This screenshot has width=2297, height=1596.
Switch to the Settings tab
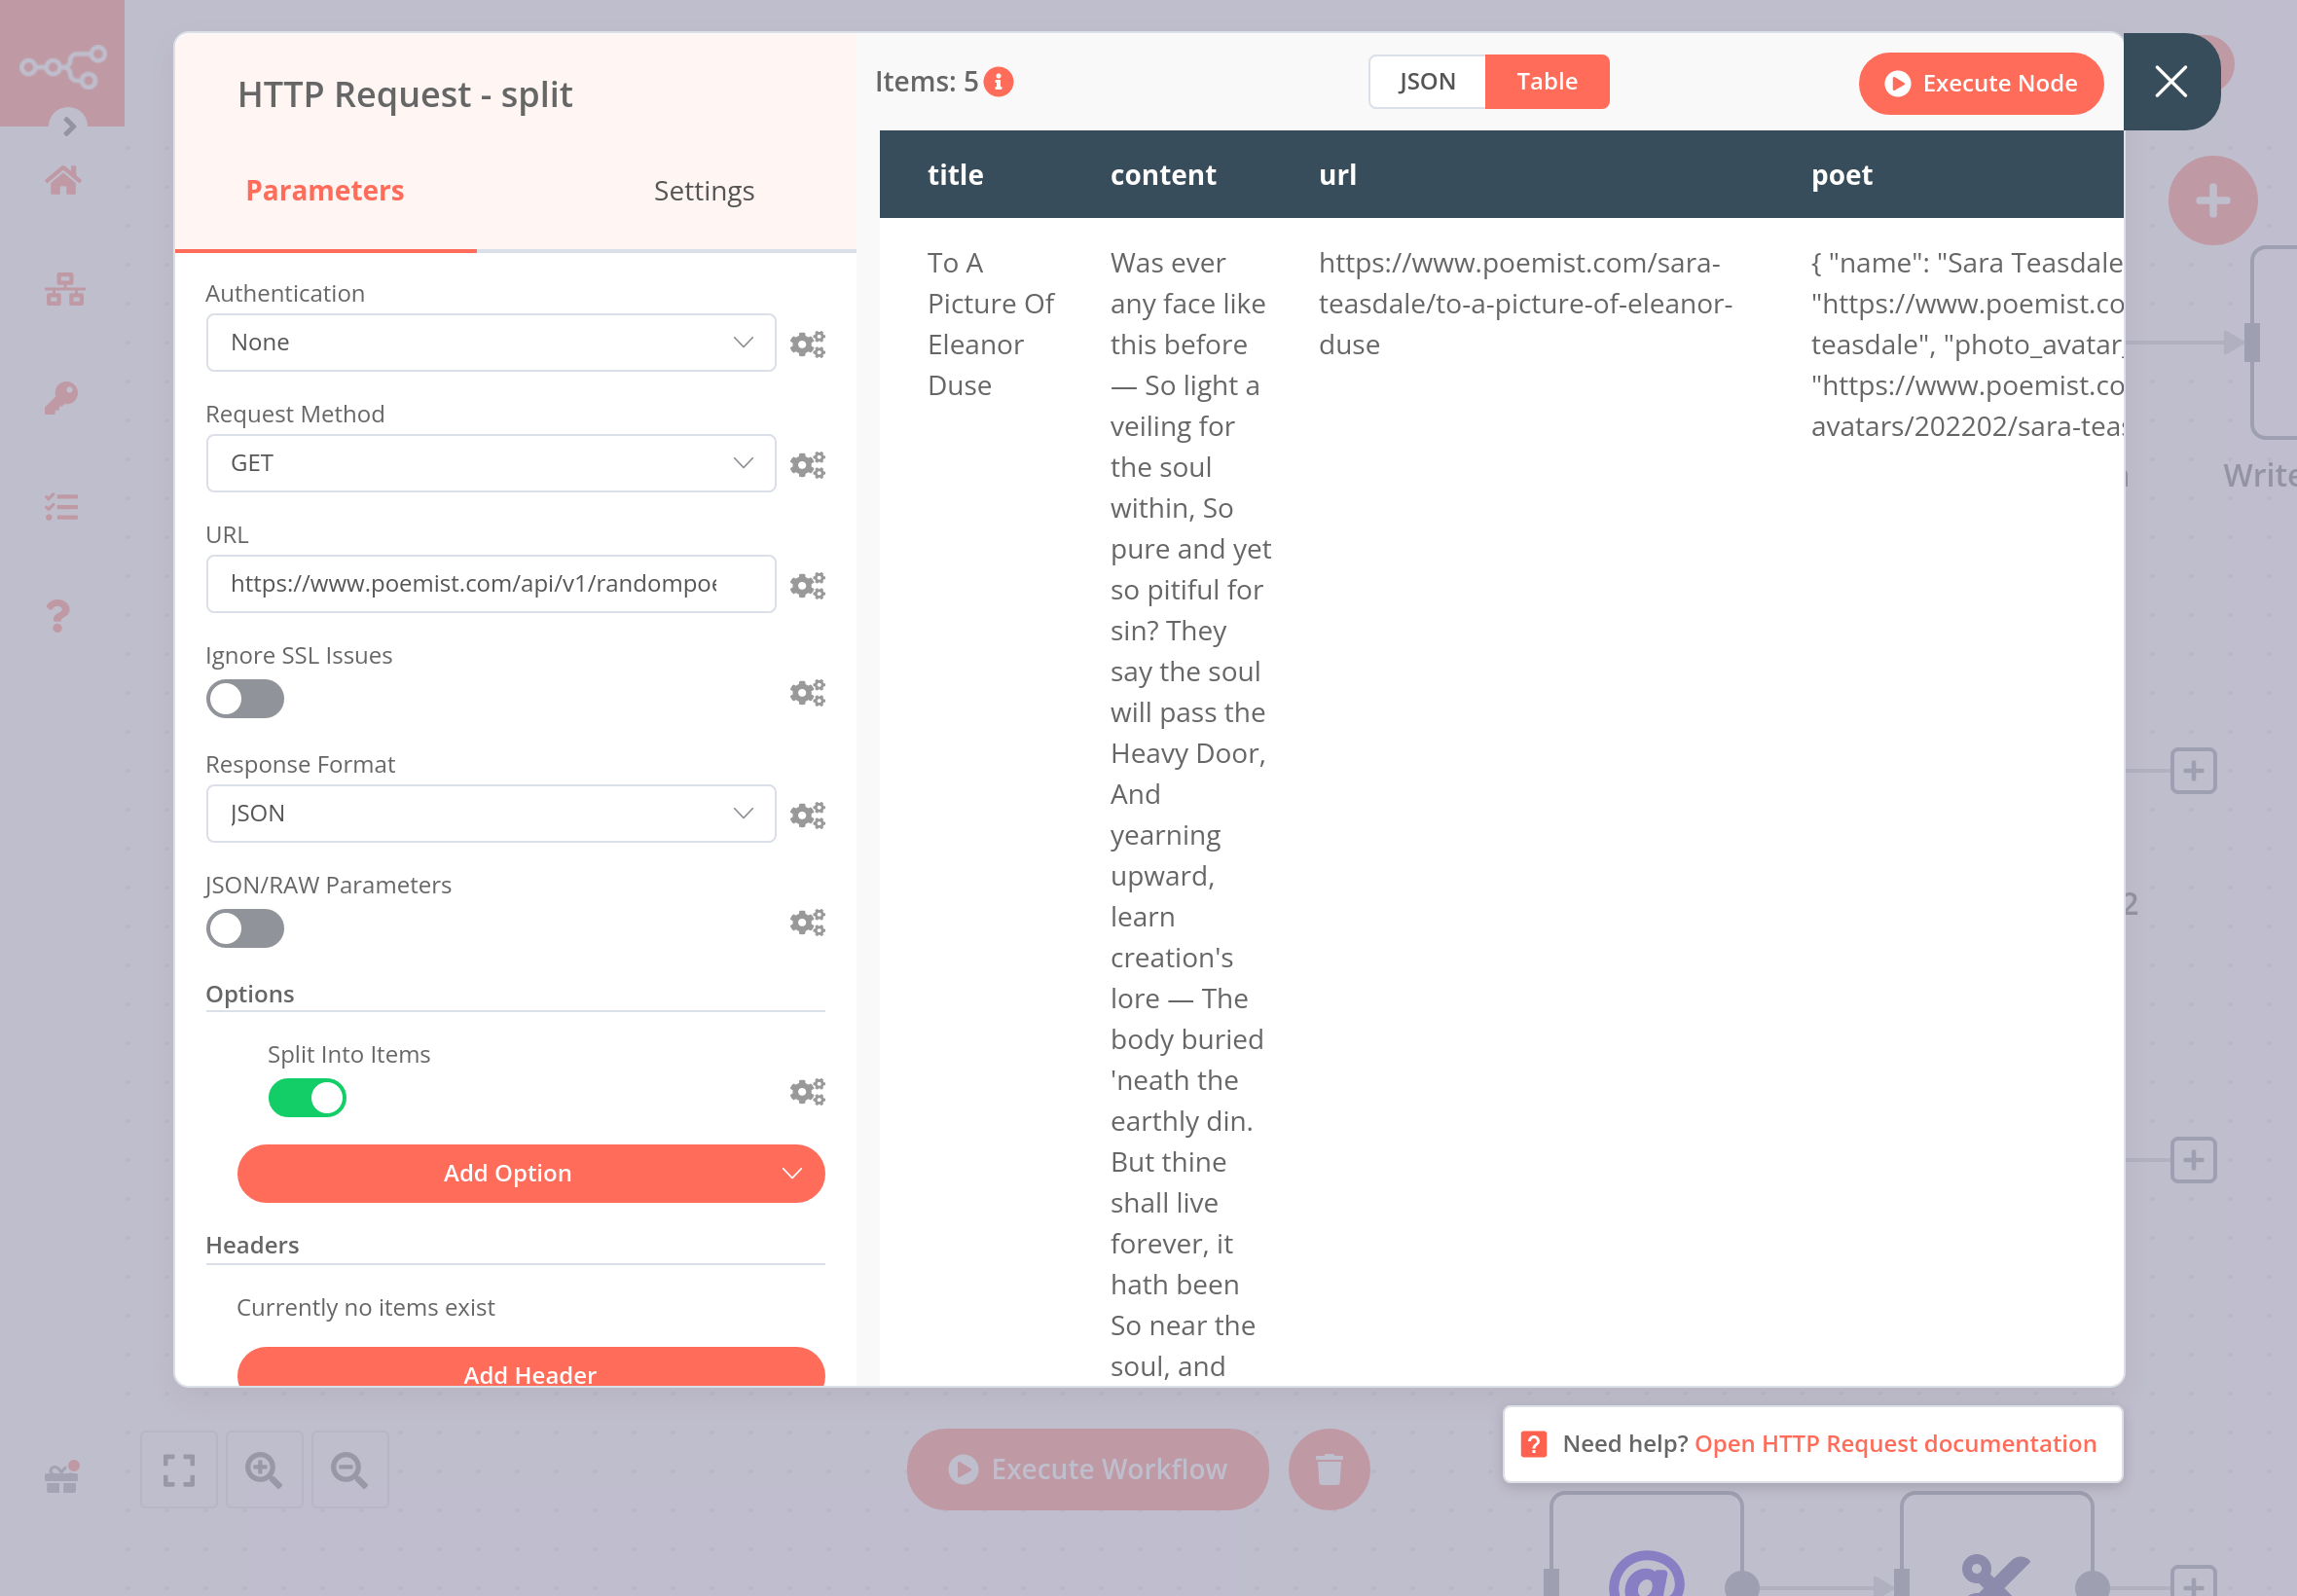[x=703, y=191]
